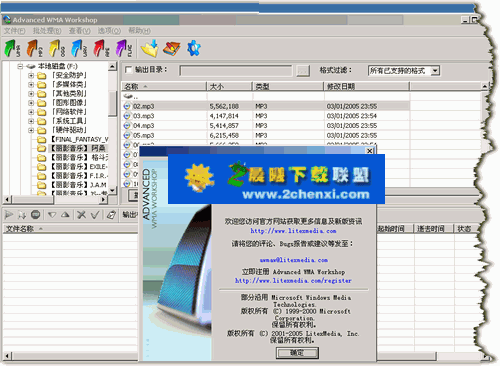This screenshot has width=500, height=366.
Task: Click the parent directory '..' drive icon
Action: (128, 96)
